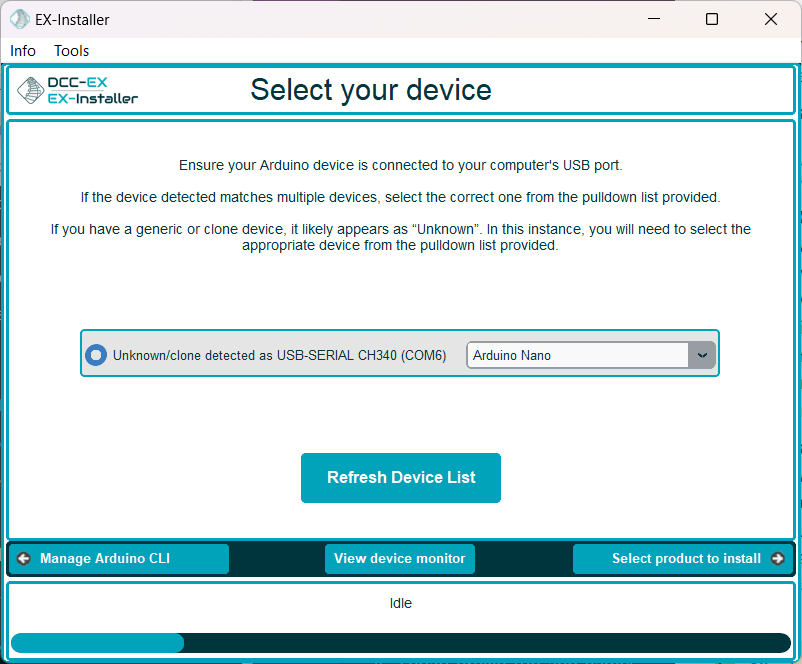Minimize the EX-Installer window

pyautogui.click(x=653, y=19)
